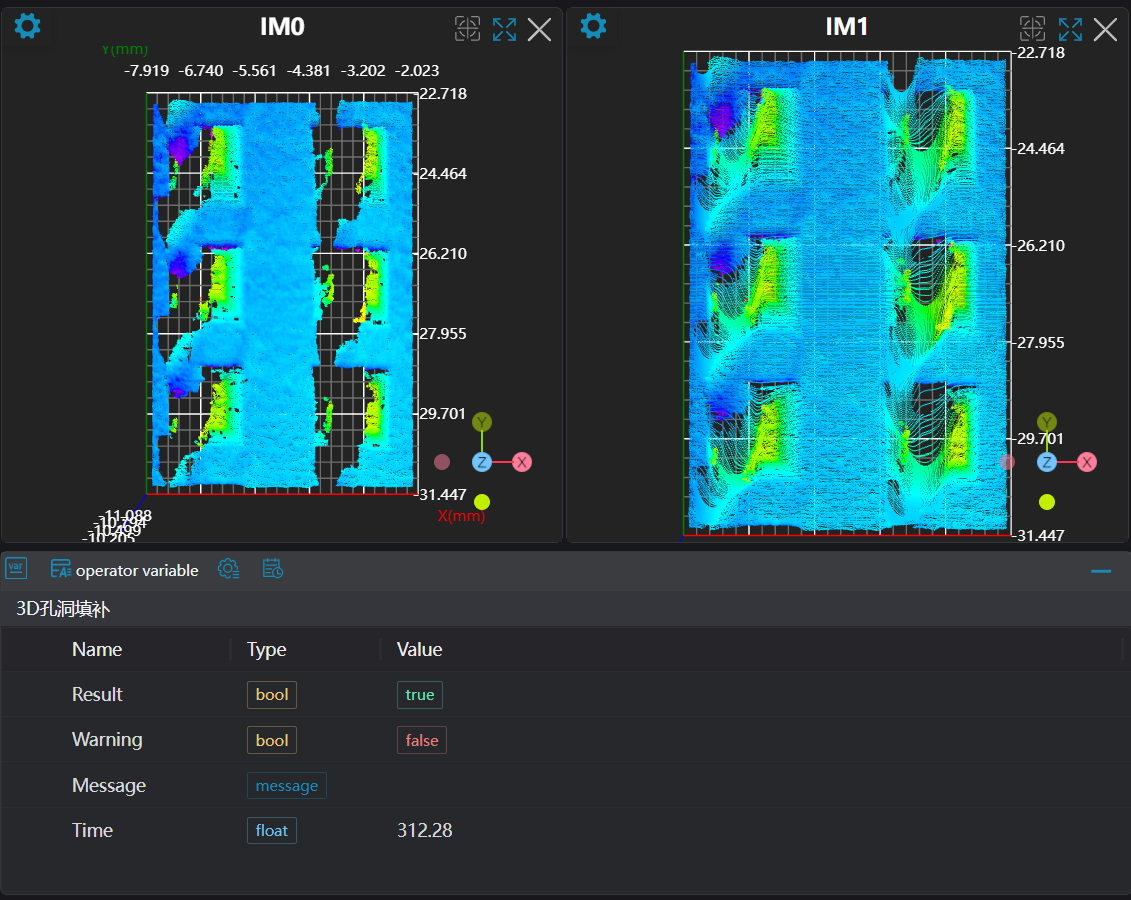Expand the IM0 view to fullscreen
1131x900 pixels.
point(504,29)
